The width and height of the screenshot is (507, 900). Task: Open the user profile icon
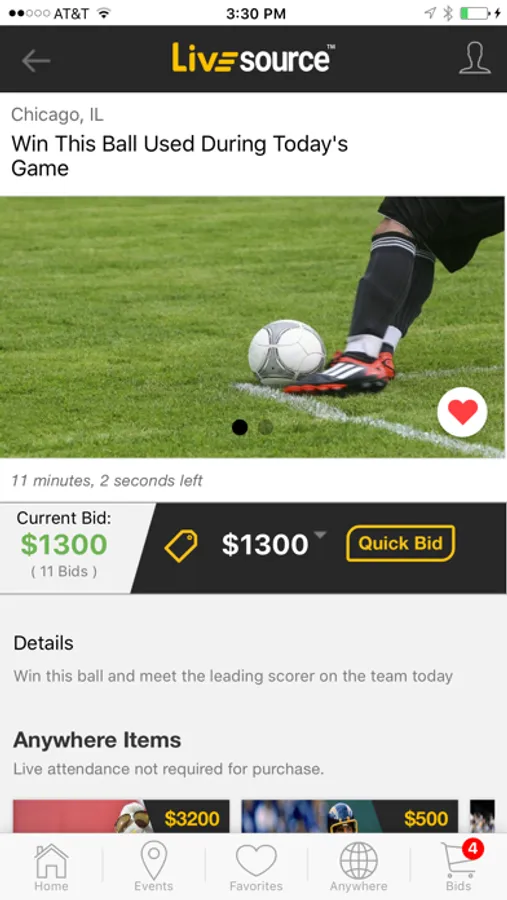tap(475, 58)
